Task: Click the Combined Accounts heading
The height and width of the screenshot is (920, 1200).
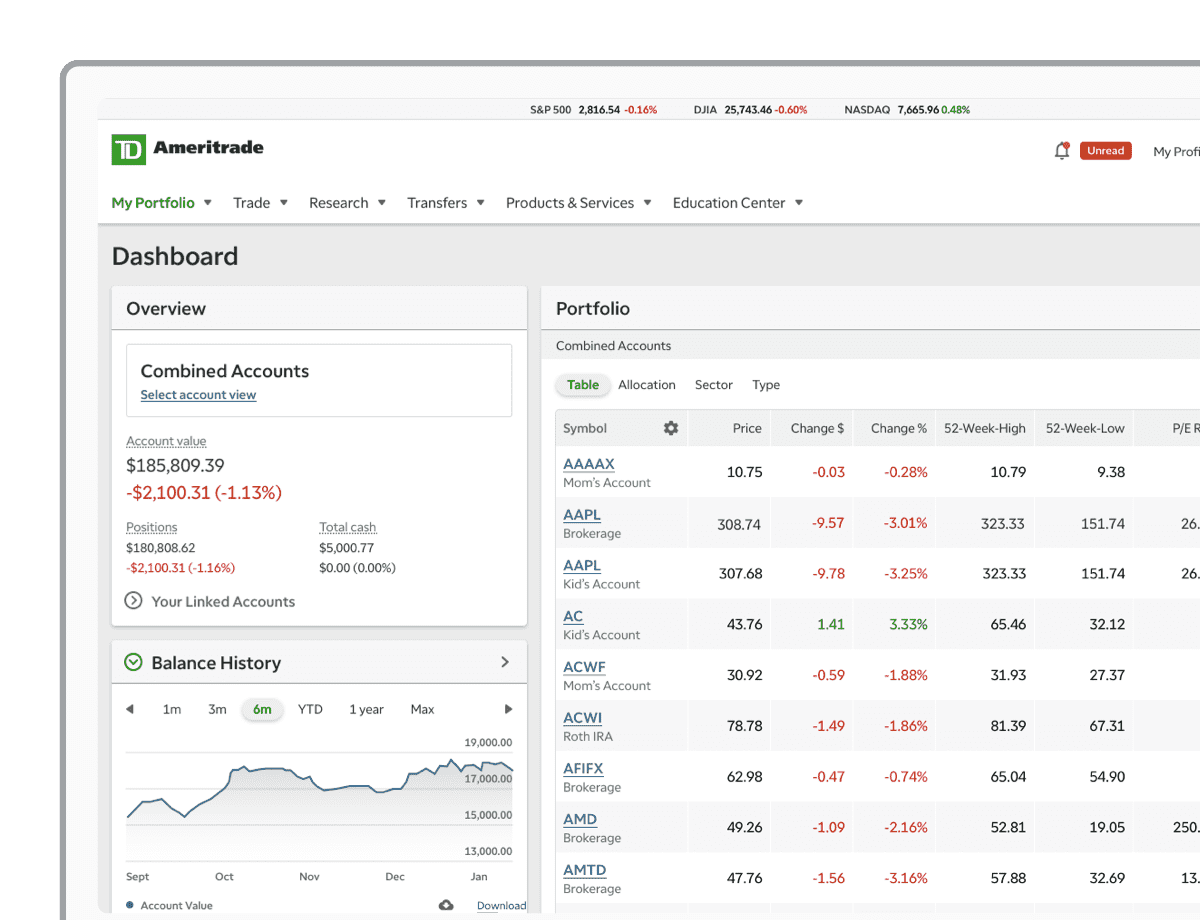Action: click(225, 371)
